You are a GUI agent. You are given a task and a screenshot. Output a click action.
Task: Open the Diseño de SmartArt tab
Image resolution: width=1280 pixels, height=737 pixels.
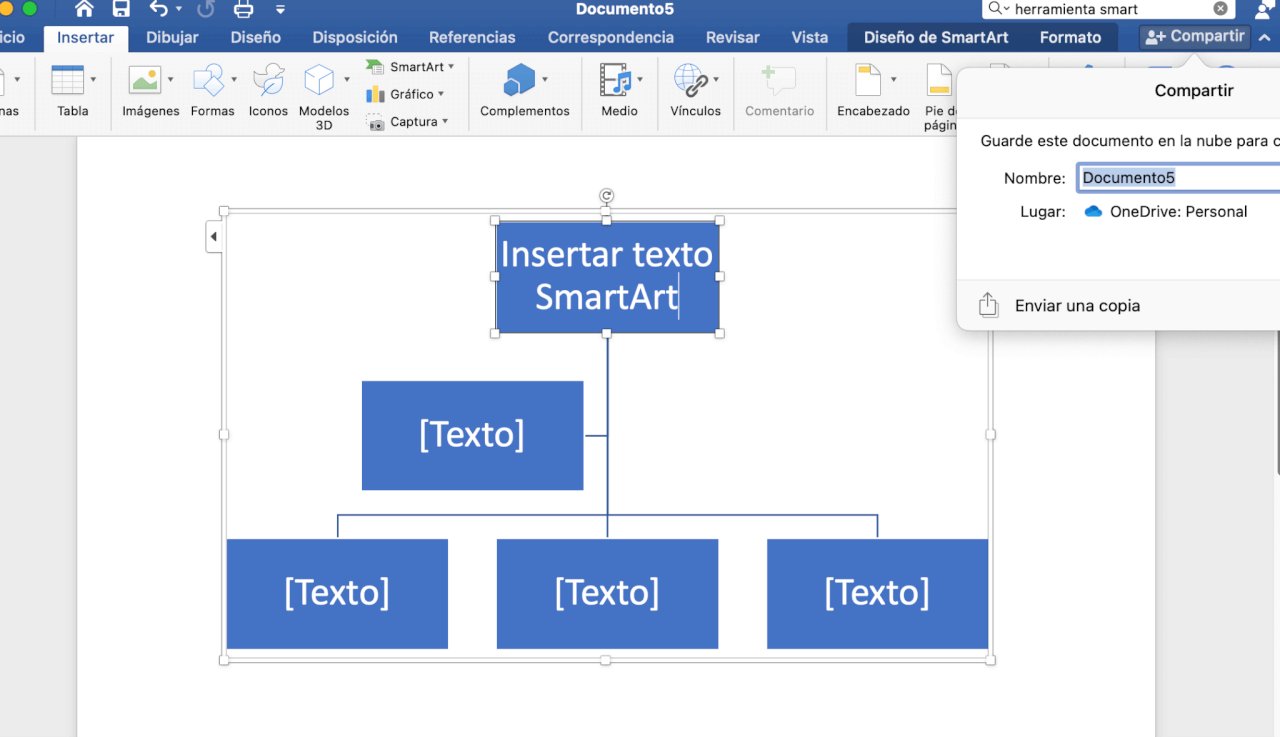(935, 38)
